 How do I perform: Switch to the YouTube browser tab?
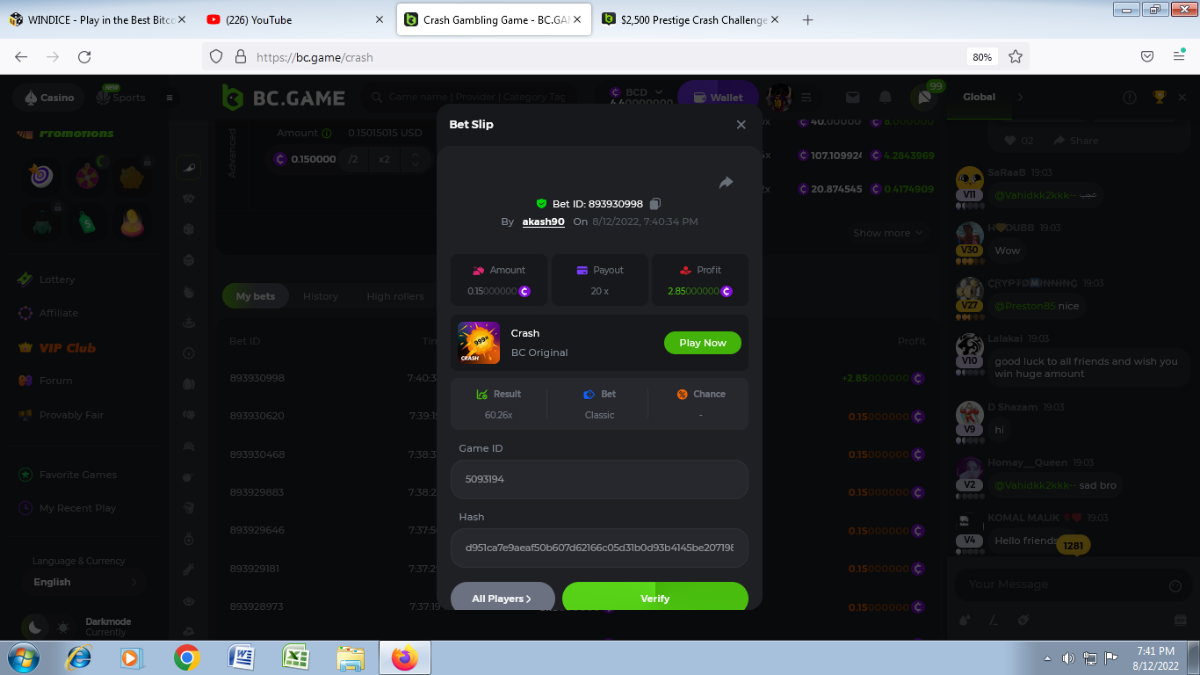pos(291,20)
